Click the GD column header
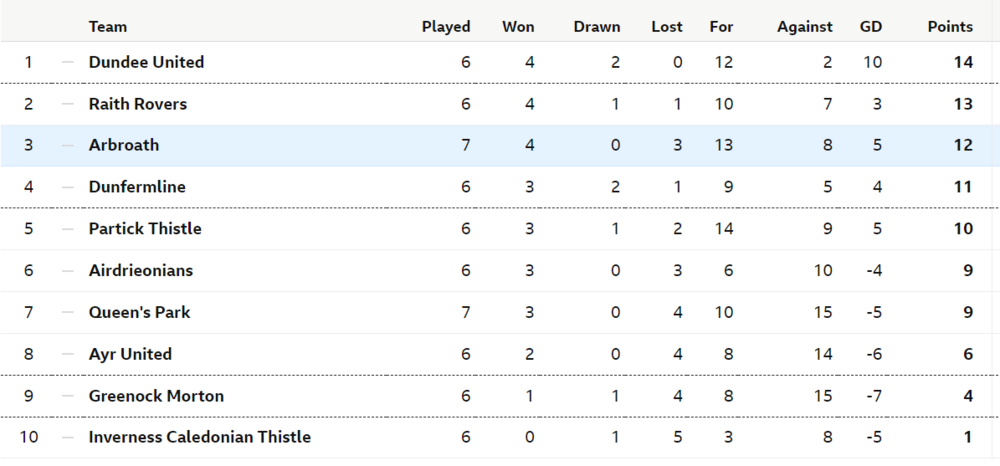 click(x=871, y=27)
